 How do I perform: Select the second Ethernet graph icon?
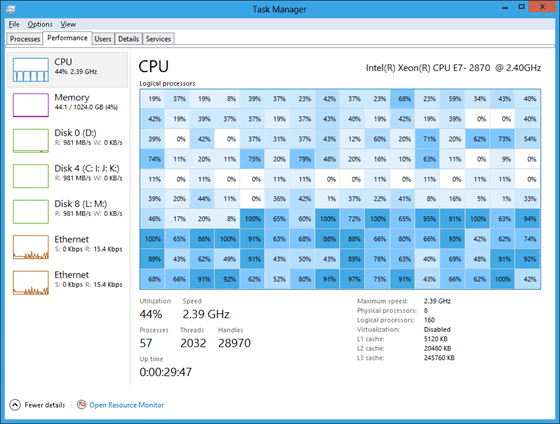pyautogui.click(x=31, y=283)
